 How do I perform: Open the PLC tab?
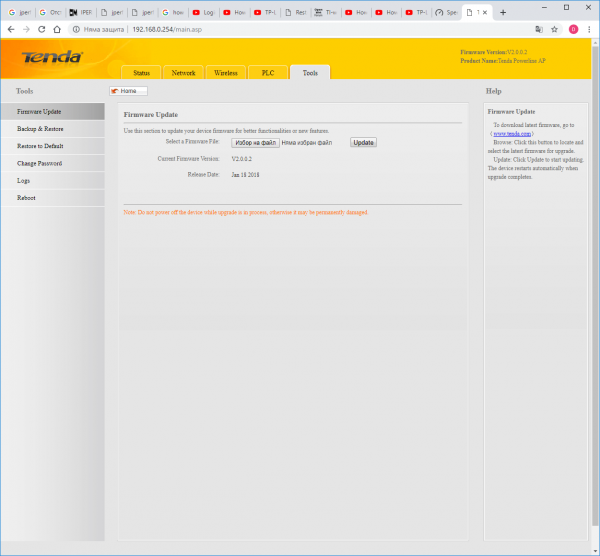point(268,73)
